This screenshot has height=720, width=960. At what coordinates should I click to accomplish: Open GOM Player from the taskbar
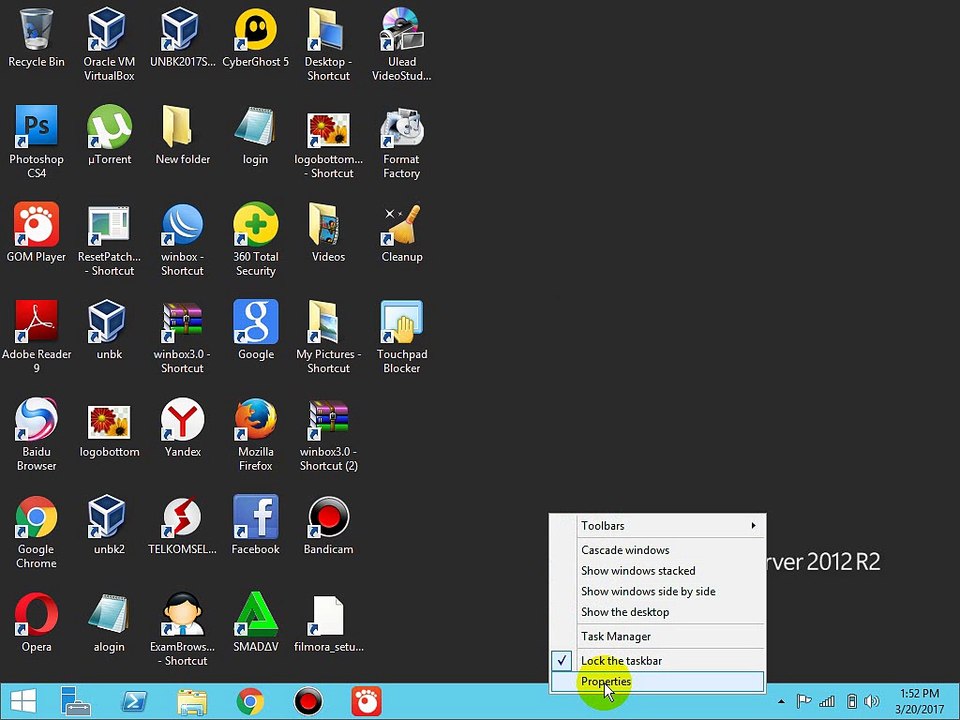pyautogui.click(x=366, y=702)
